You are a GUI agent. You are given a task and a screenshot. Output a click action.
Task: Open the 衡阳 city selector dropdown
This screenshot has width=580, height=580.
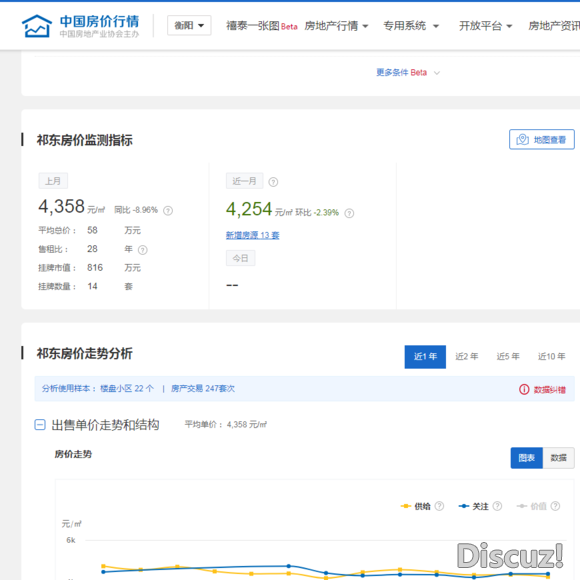tap(189, 26)
